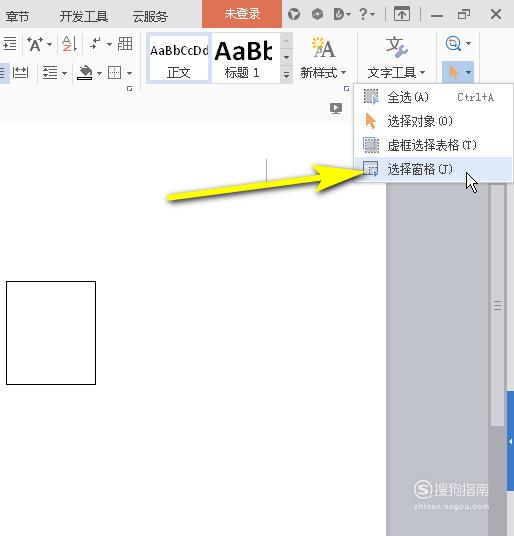Apply the 正文 style
The width and height of the screenshot is (514, 536).
tap(179, 58)
